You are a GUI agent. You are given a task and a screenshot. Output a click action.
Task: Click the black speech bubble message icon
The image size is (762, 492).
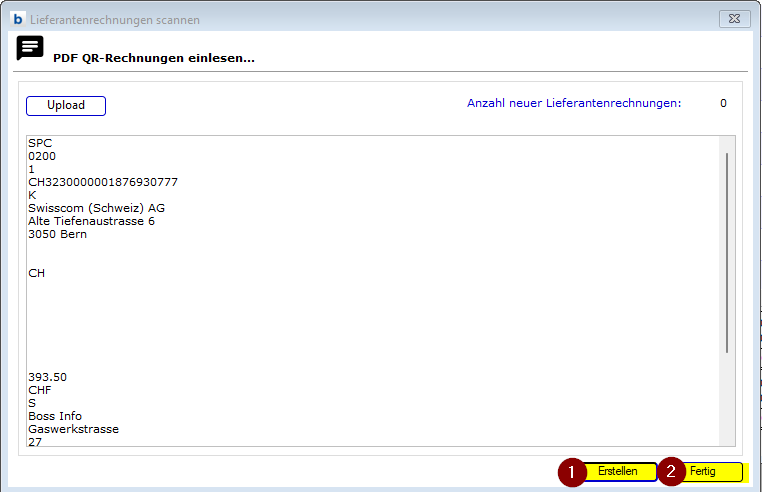pyautogui.click(x=30, y=47)
